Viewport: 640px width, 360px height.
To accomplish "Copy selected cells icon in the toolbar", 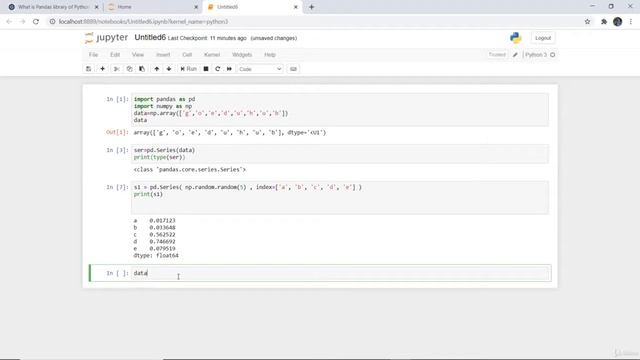I will pyautogui.click(x=129, y=69).
